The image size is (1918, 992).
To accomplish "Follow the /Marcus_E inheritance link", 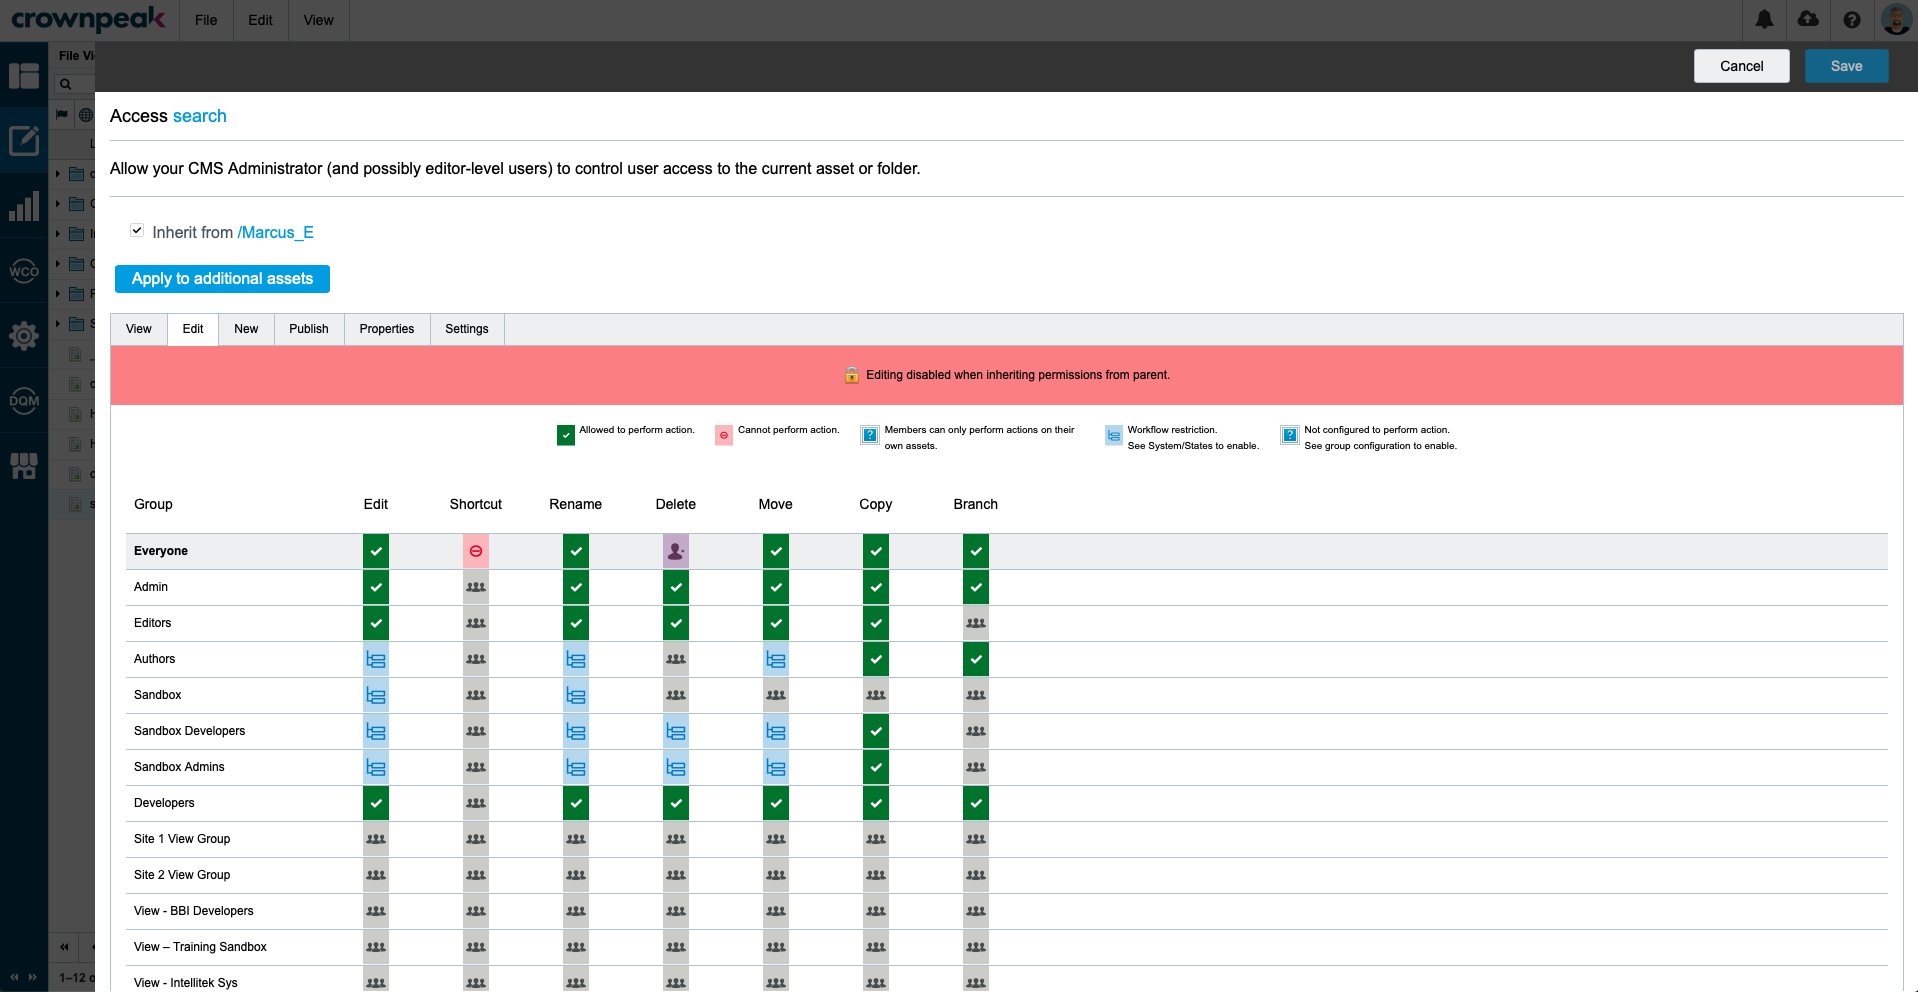I will 277,232.
